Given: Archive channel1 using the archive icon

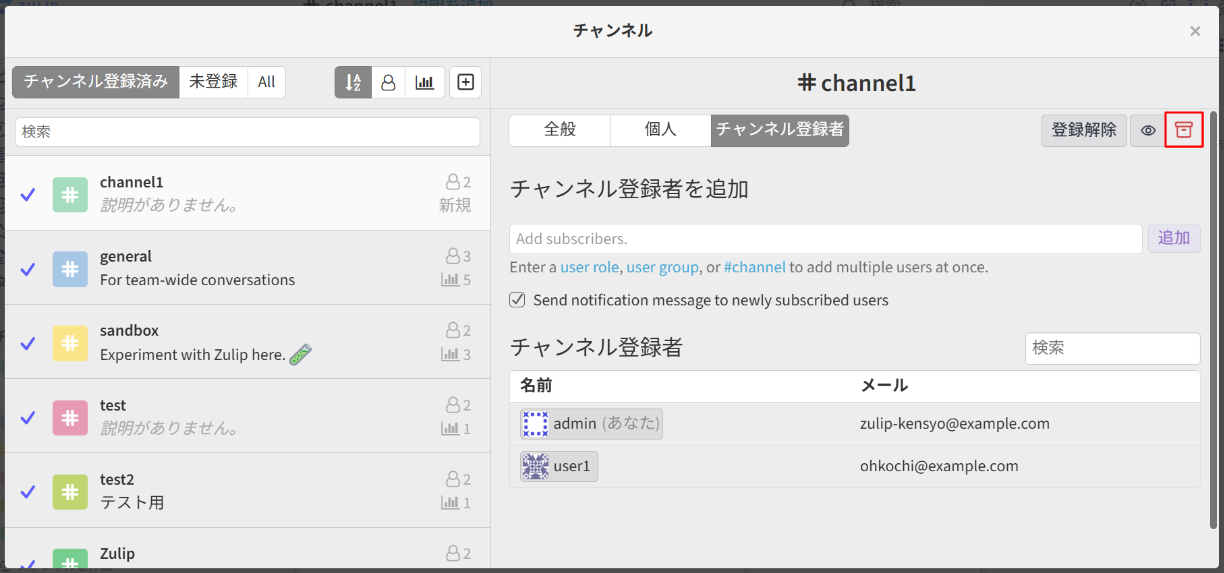Looking at the screenshot, I should pyautogui.click(x=1184, y=130).
